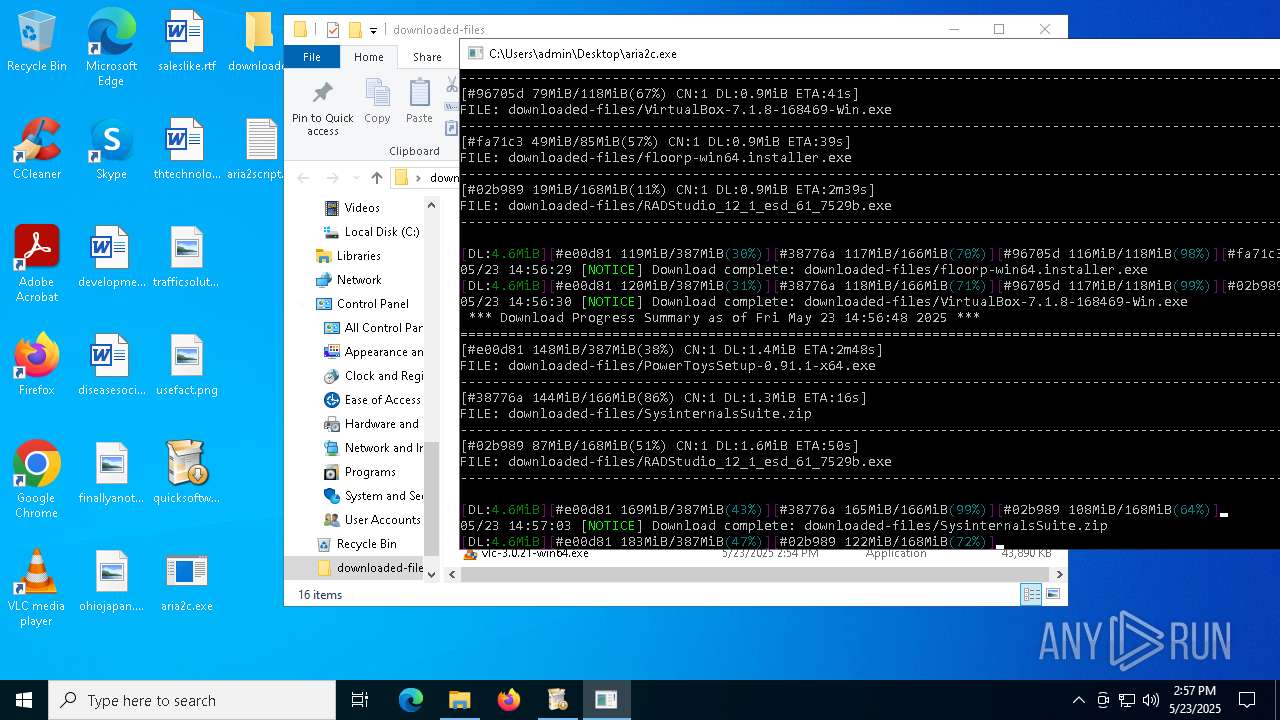
Task: Select Clock and Region tree item
Action: 373,376
